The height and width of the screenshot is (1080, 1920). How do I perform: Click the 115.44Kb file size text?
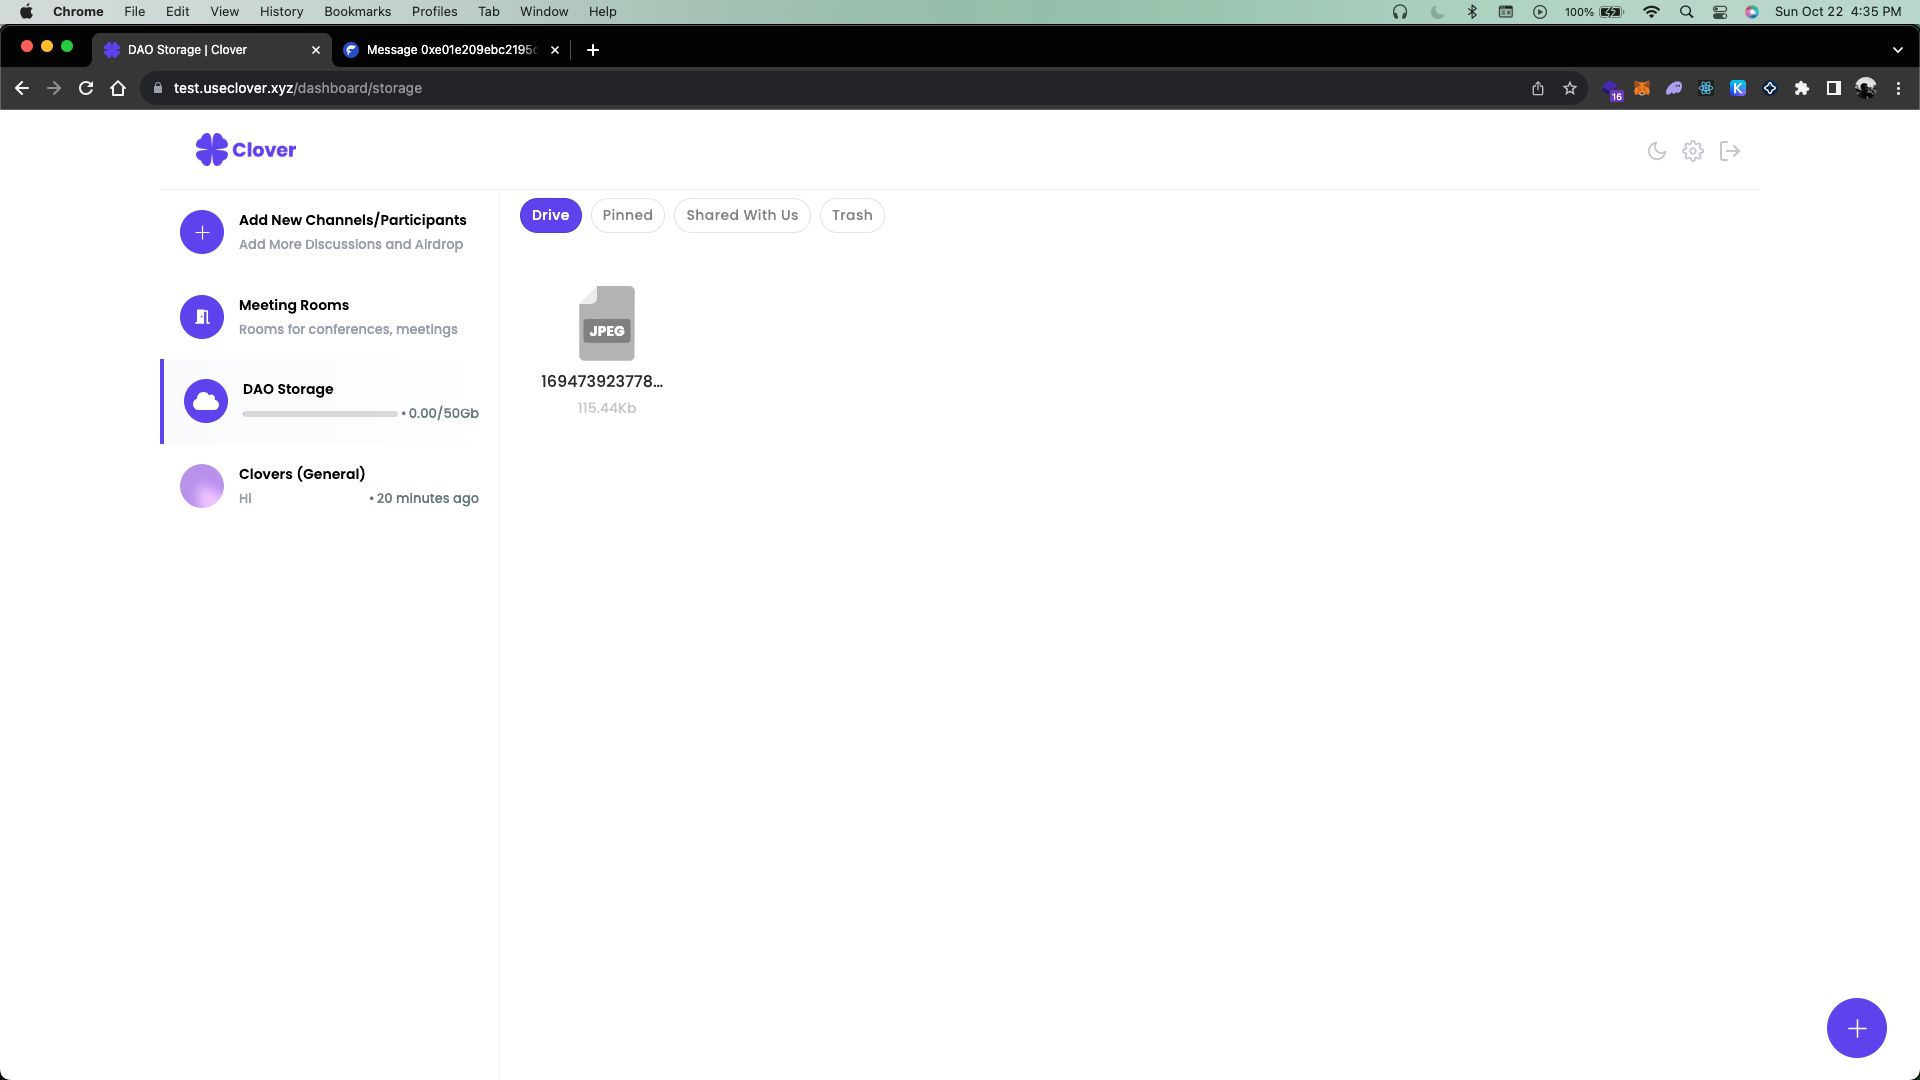coord(607,408)
